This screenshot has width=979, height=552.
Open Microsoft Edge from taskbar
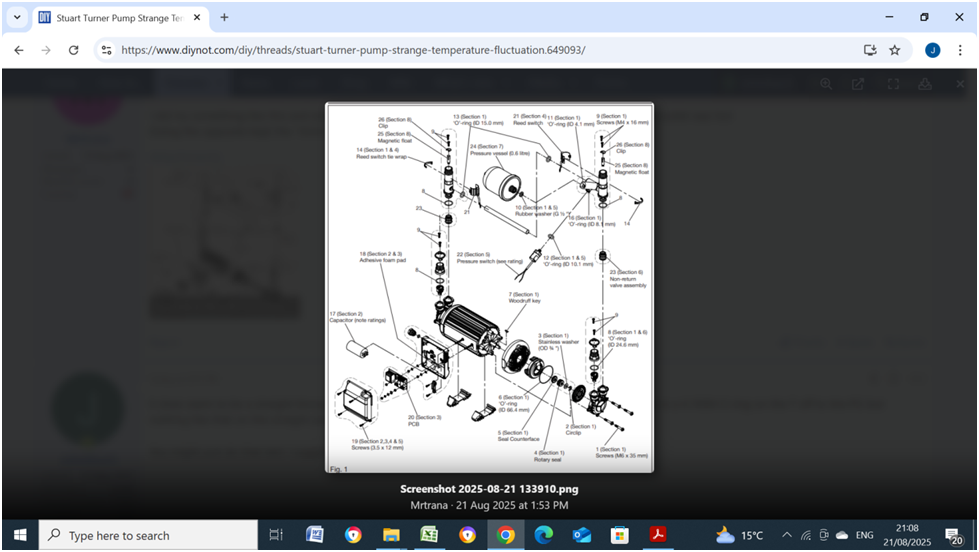(x=544, y=535)
